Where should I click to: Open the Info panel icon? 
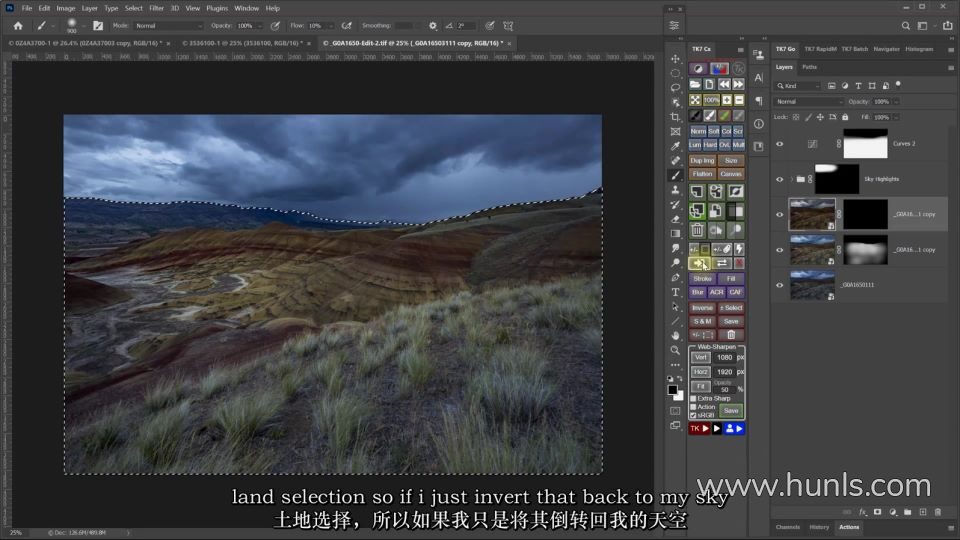[x=759, y=124]
